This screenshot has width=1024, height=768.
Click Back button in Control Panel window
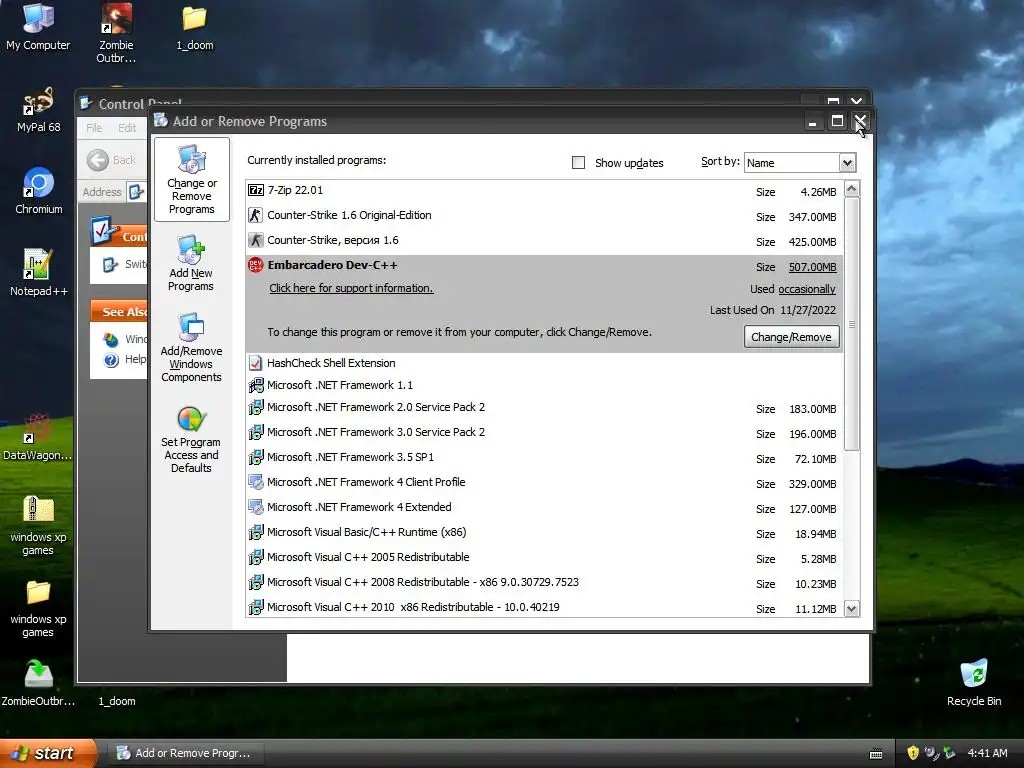(x=112, y=160)
